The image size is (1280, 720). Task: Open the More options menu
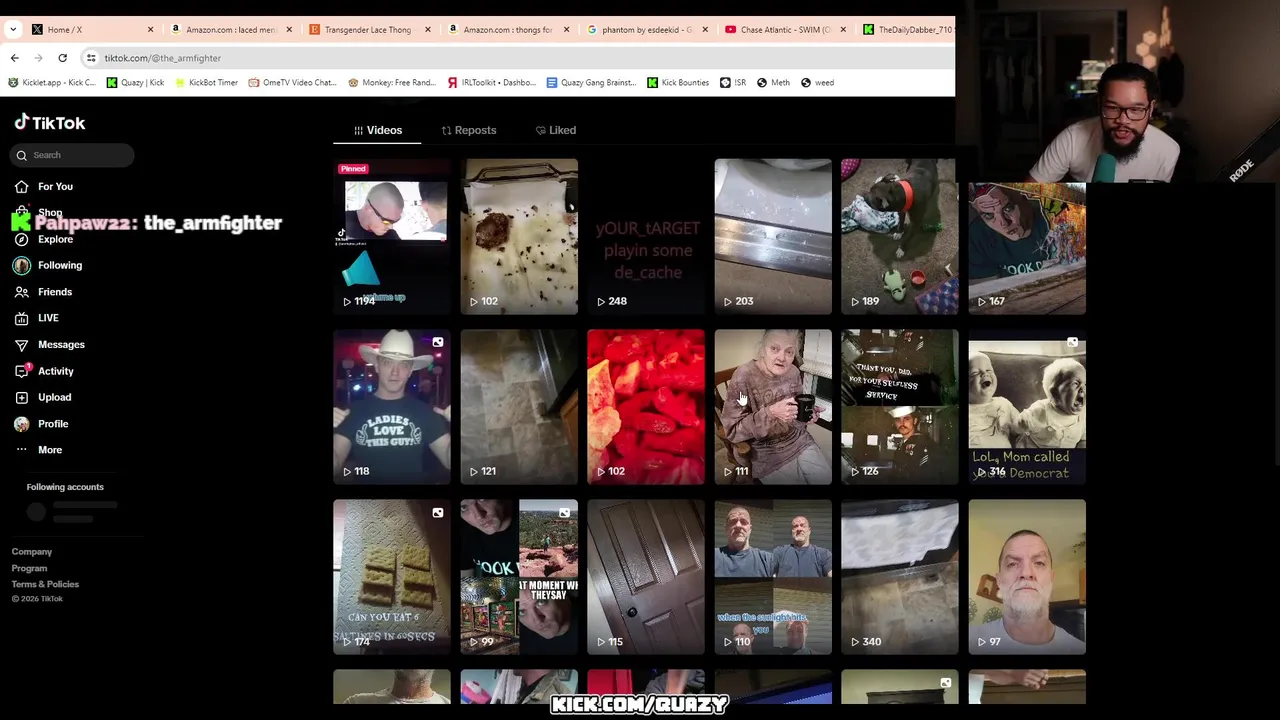click(x=50, y=450)
